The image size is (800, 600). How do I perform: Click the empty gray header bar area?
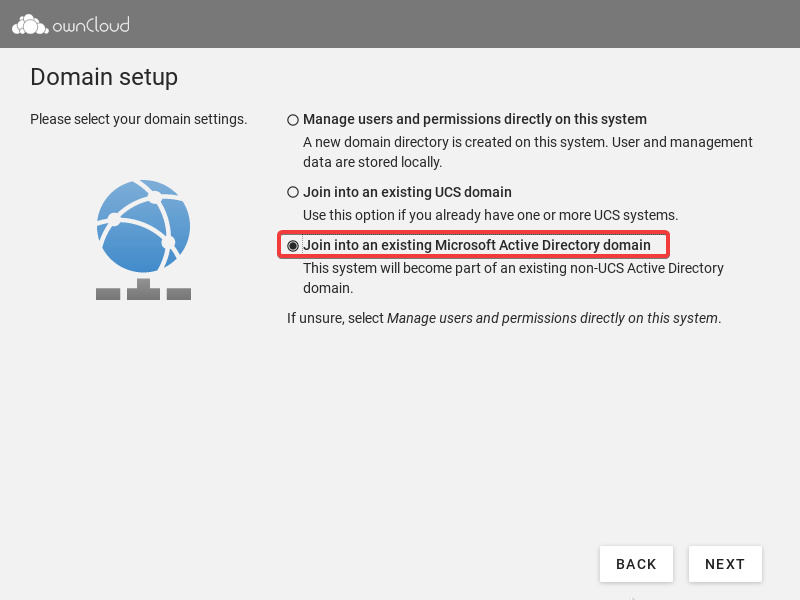(x=450, y=24)
